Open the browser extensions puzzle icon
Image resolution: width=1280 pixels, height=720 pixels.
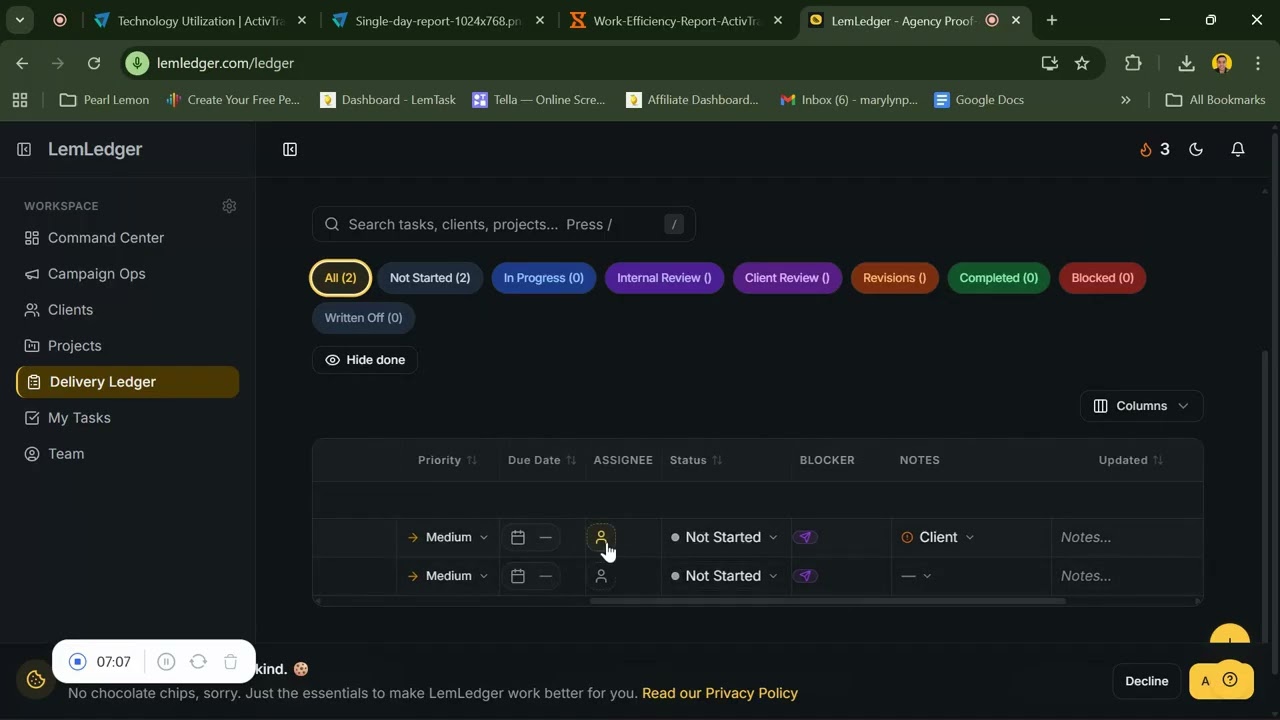pos(1133,63)
